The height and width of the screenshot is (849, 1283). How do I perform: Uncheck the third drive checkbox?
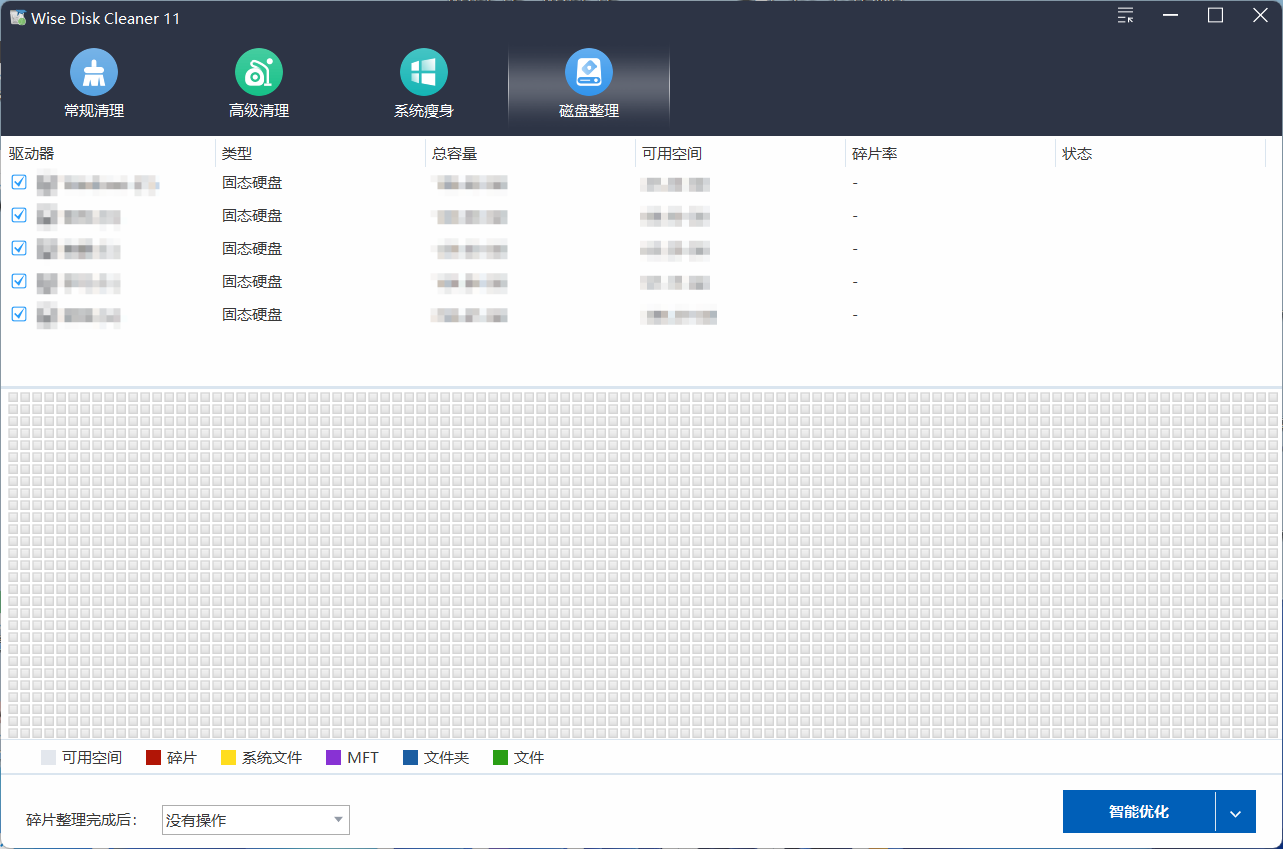(19, 248)
